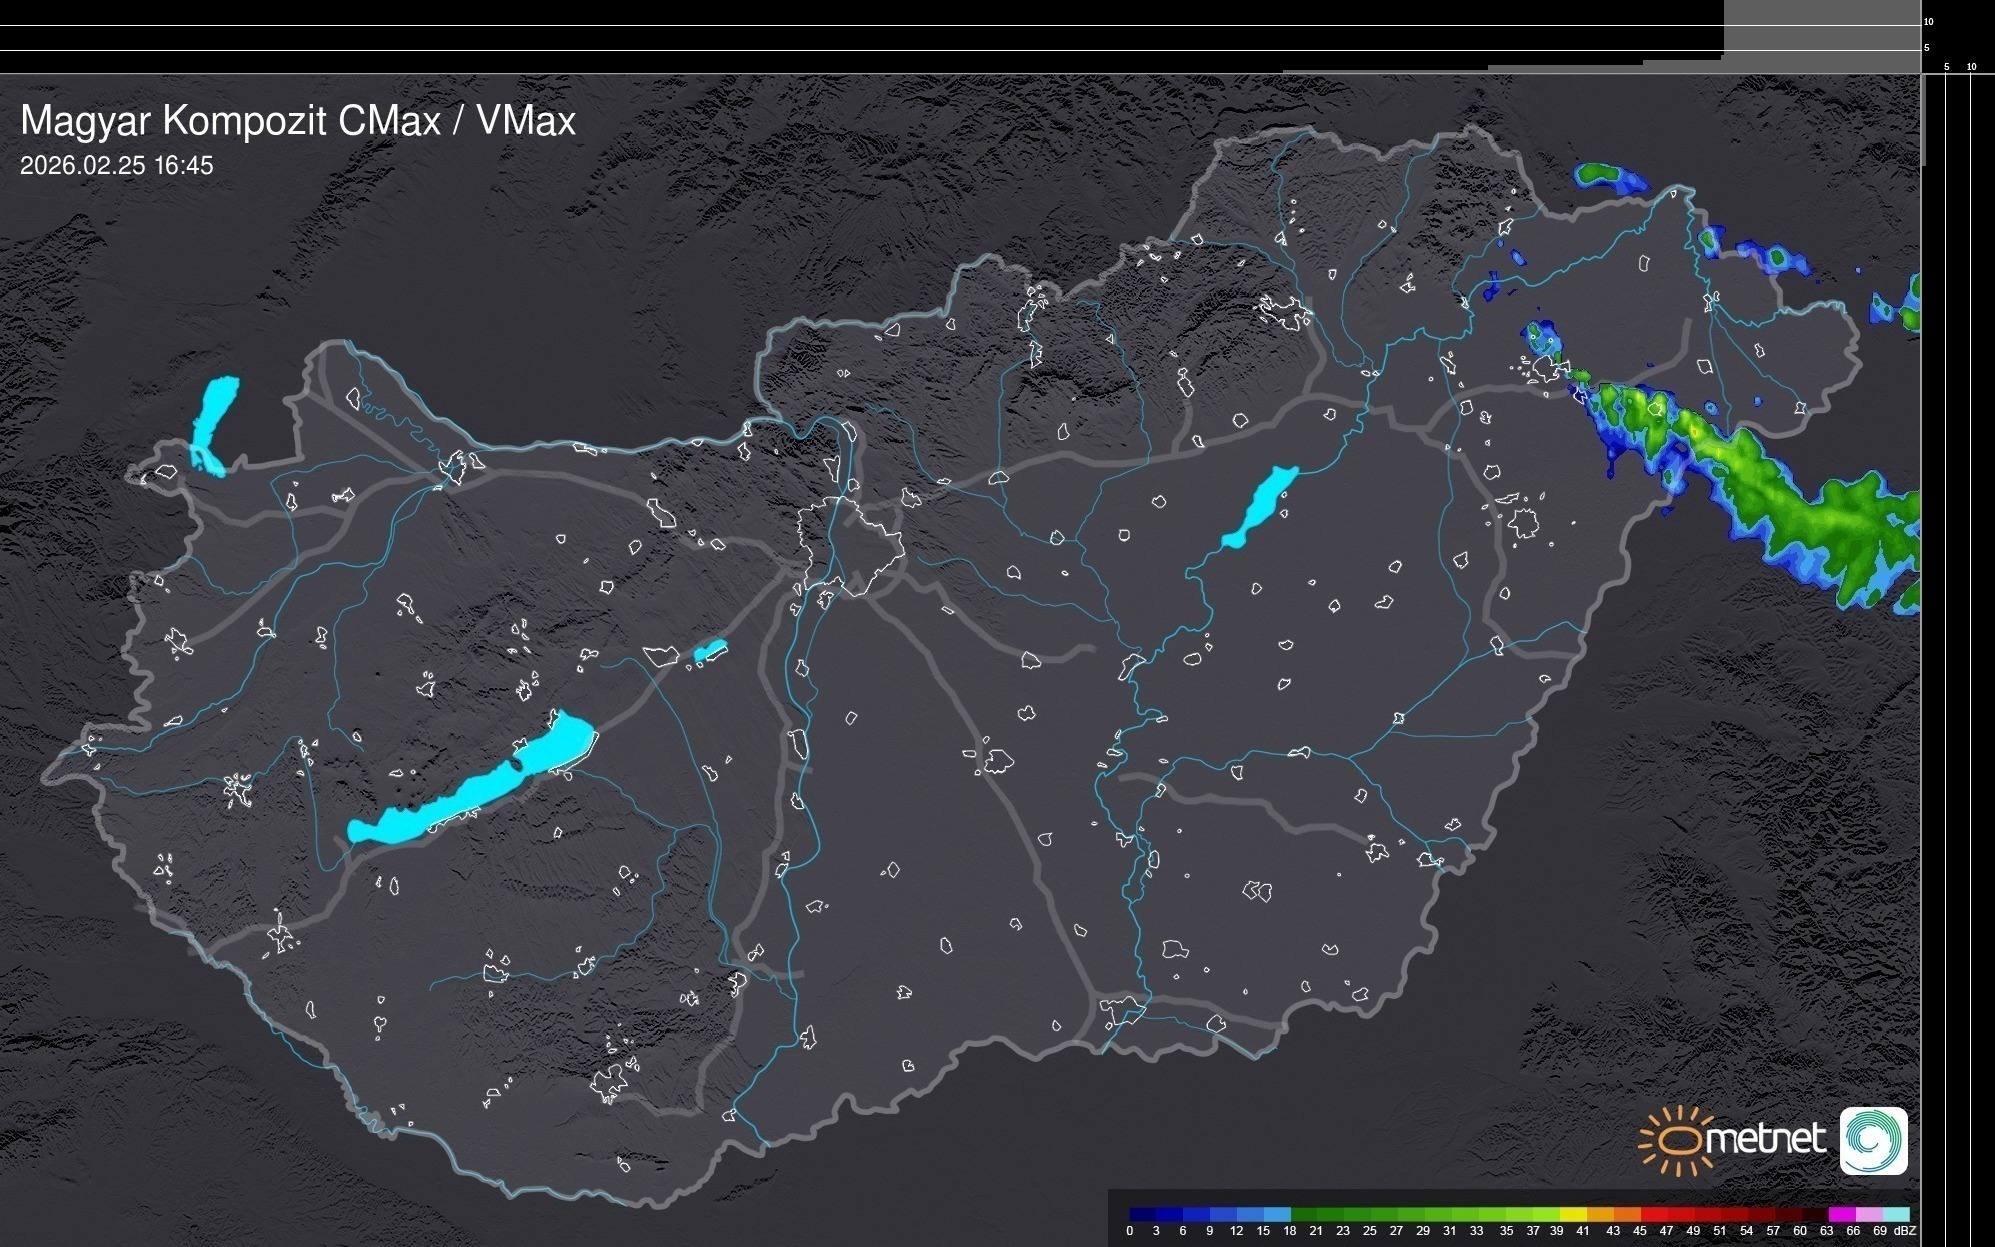This screenshot has width=1995, height=1247.
Task: Click the green 21 dBZ legend swatch
Action: [x=1329, y=1214]
